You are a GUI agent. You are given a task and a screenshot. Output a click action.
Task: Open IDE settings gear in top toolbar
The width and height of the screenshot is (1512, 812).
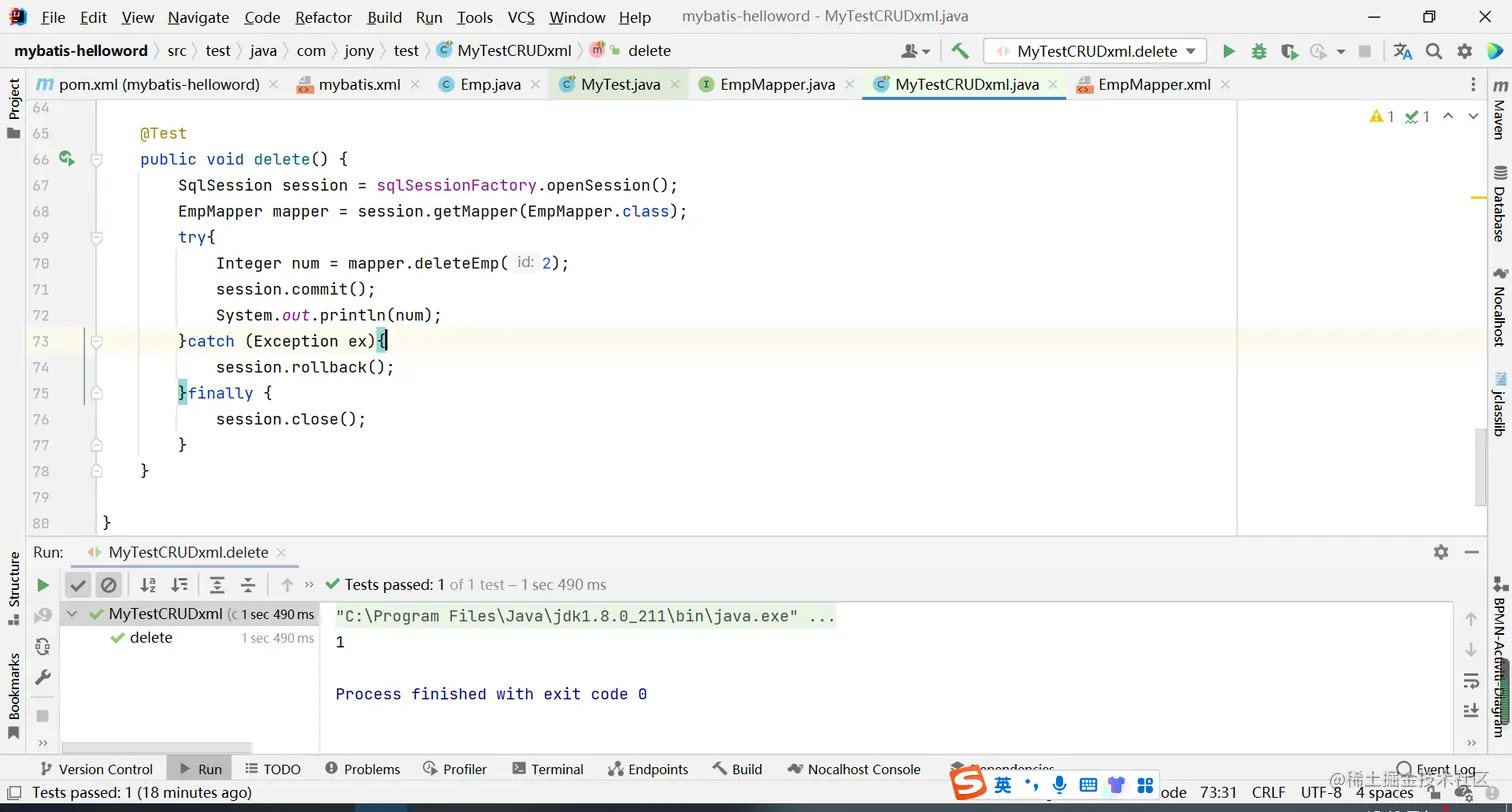point(1465,51)
